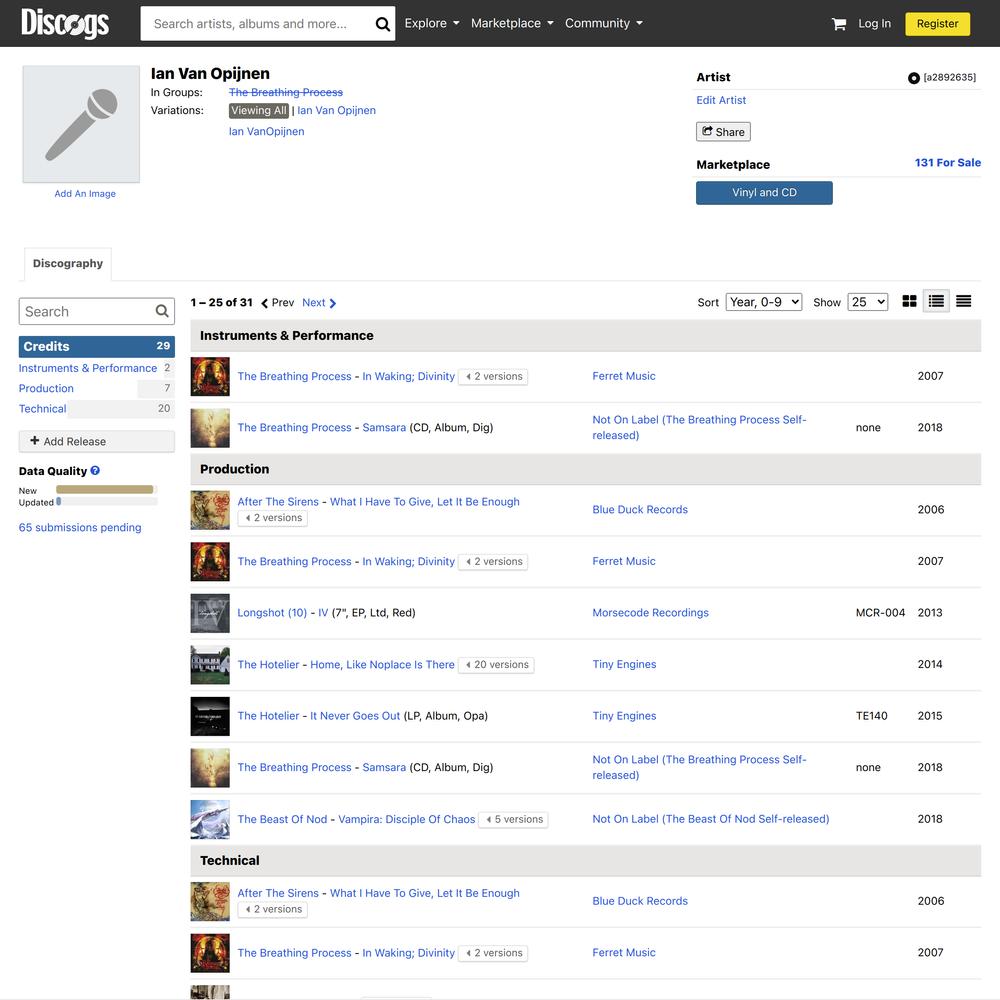Screen dimensions: 1000x1000
Task: Click the Data Quality help icon
Action: [95, 470]
